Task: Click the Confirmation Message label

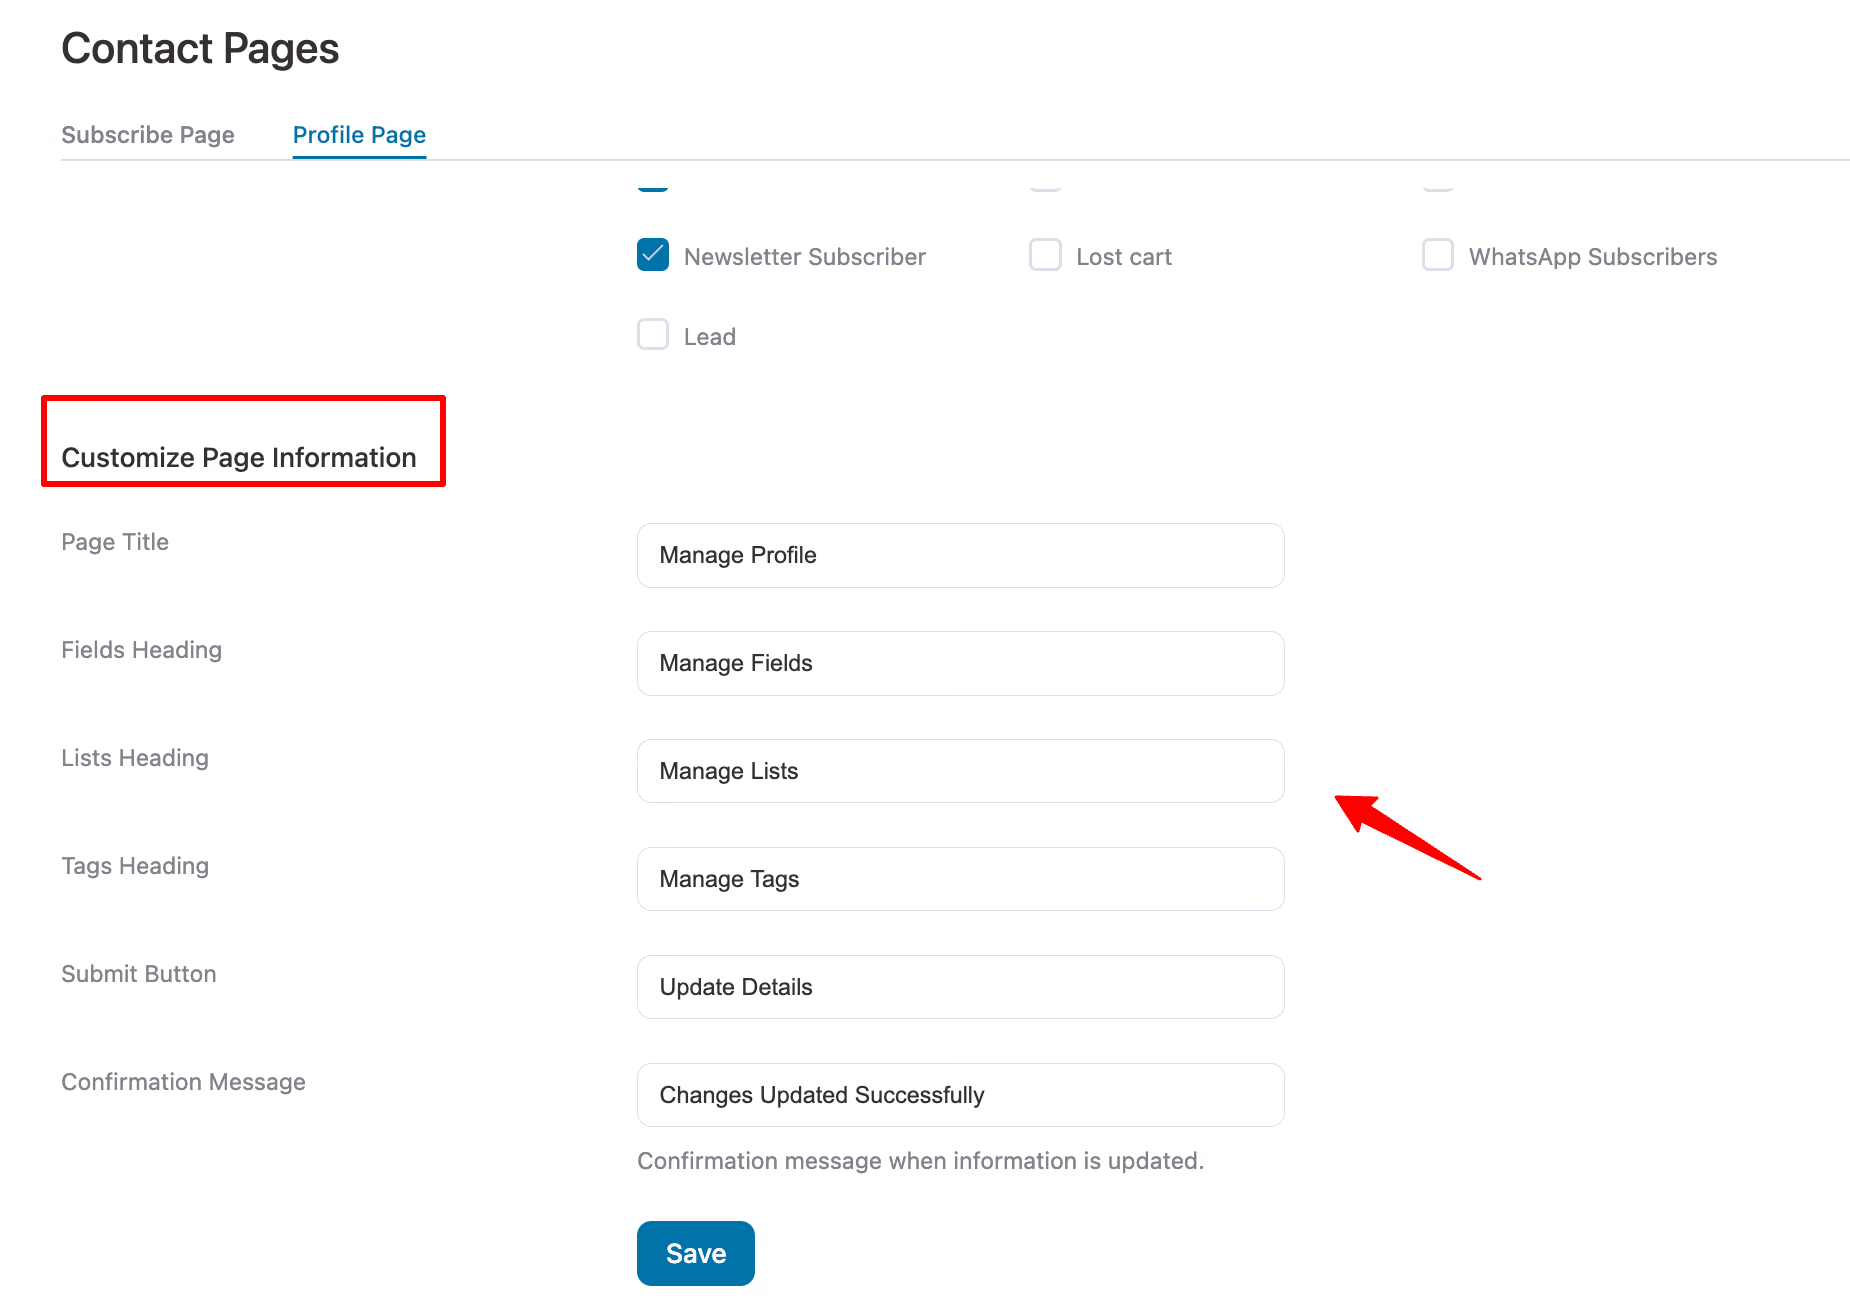Action: click(x=183, y=1081)
